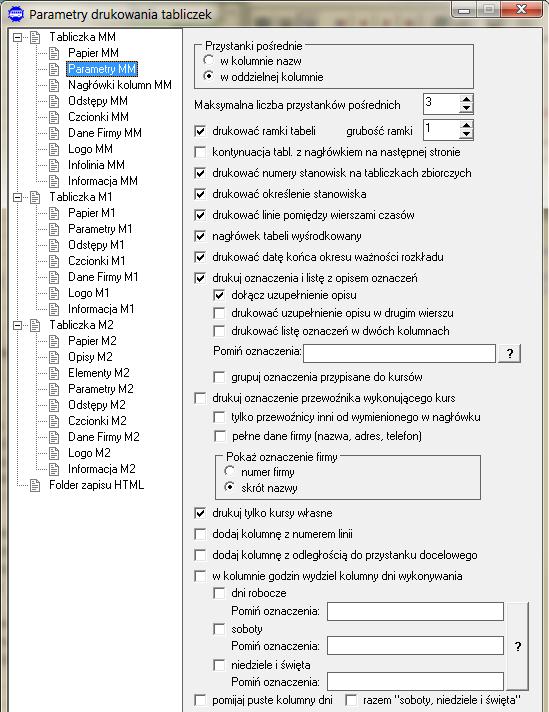Click the page icon beside Dane Firmy M1

[54, 277]
